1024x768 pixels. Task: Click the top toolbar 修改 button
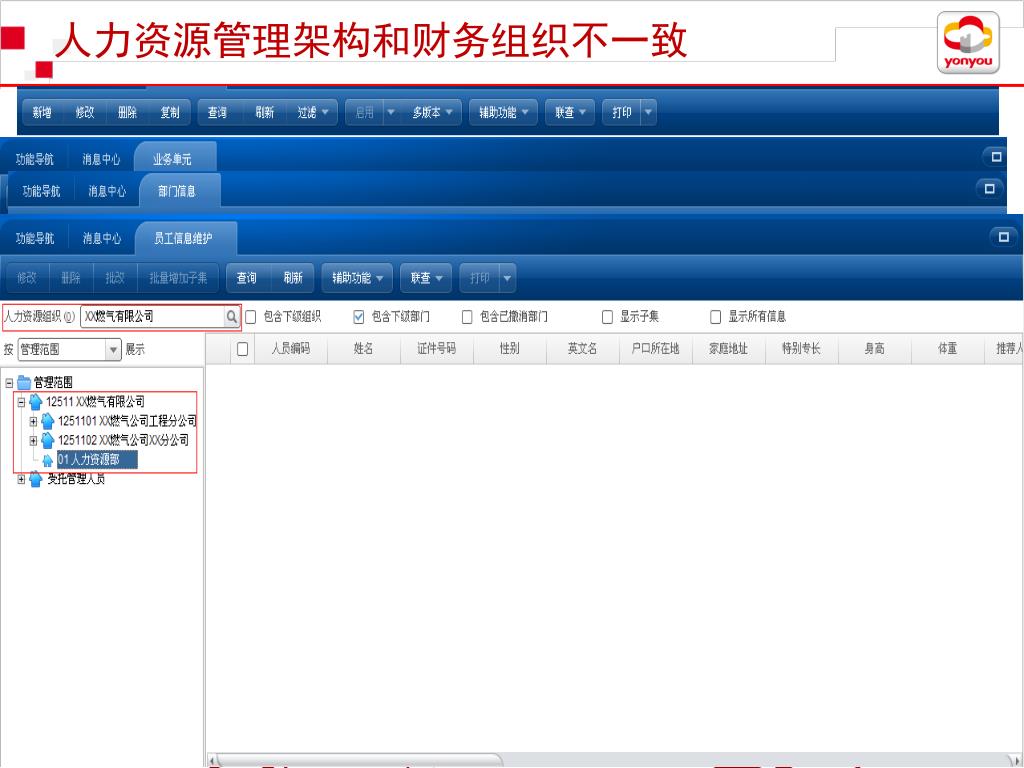[85, 112]
